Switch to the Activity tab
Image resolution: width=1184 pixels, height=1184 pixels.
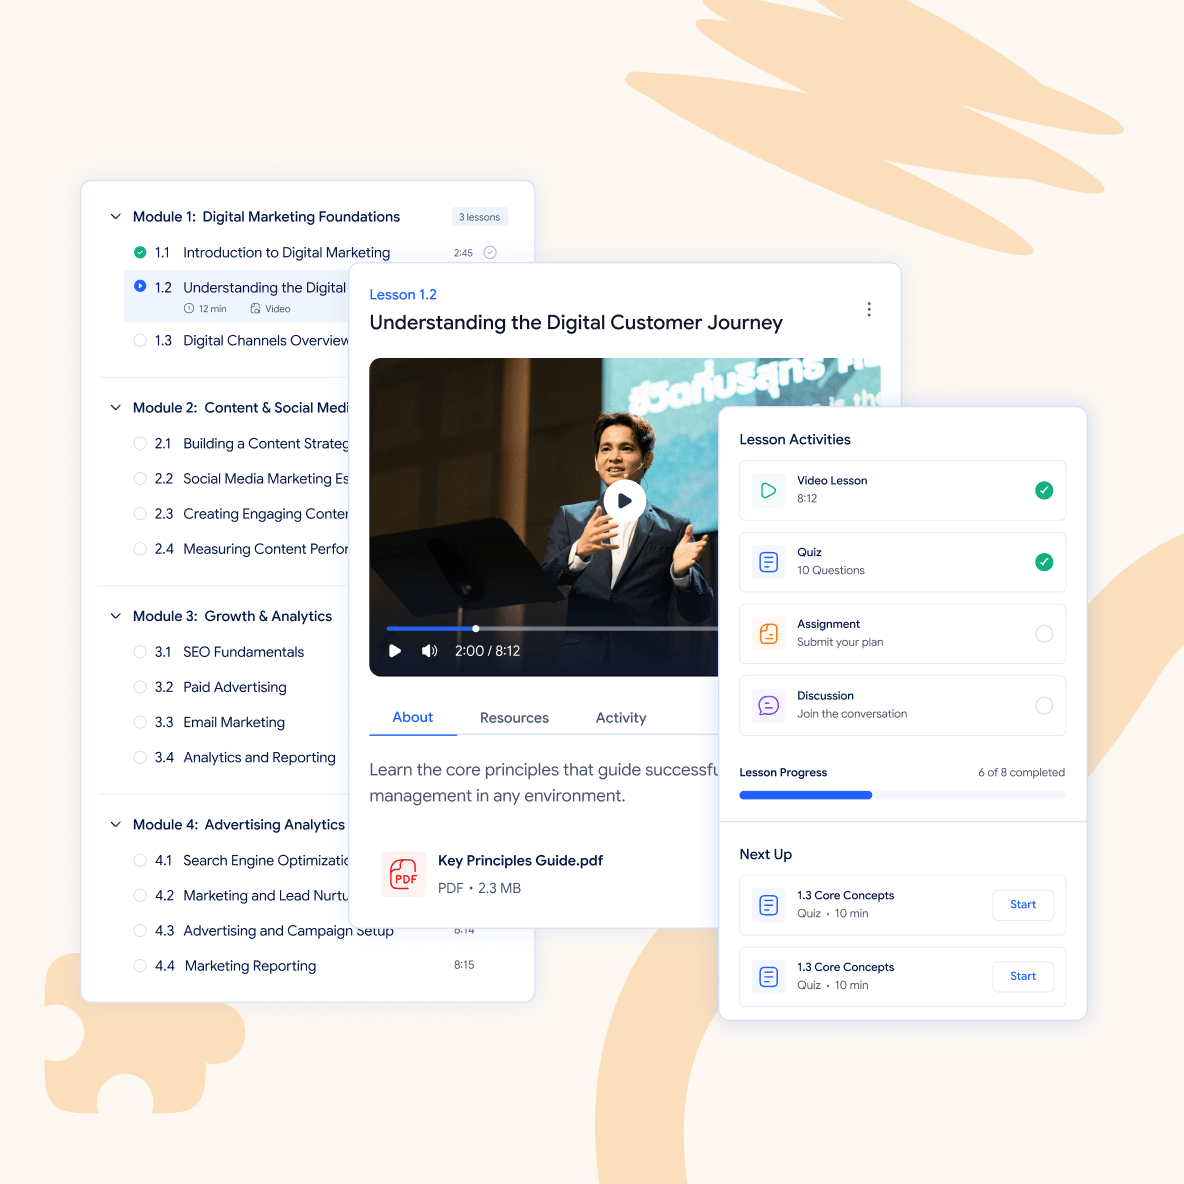click(x=621, y=717)
